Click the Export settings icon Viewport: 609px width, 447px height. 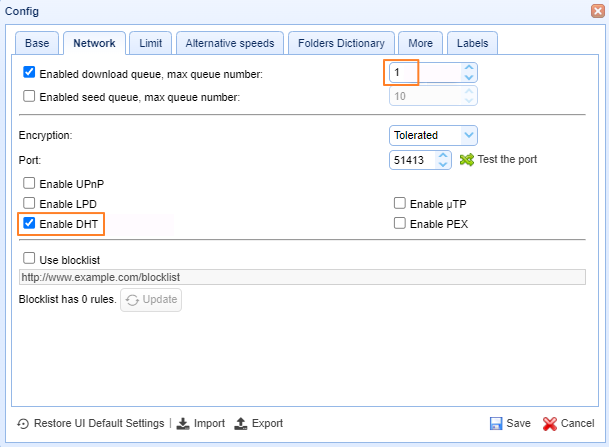click(x=241, y=423)
